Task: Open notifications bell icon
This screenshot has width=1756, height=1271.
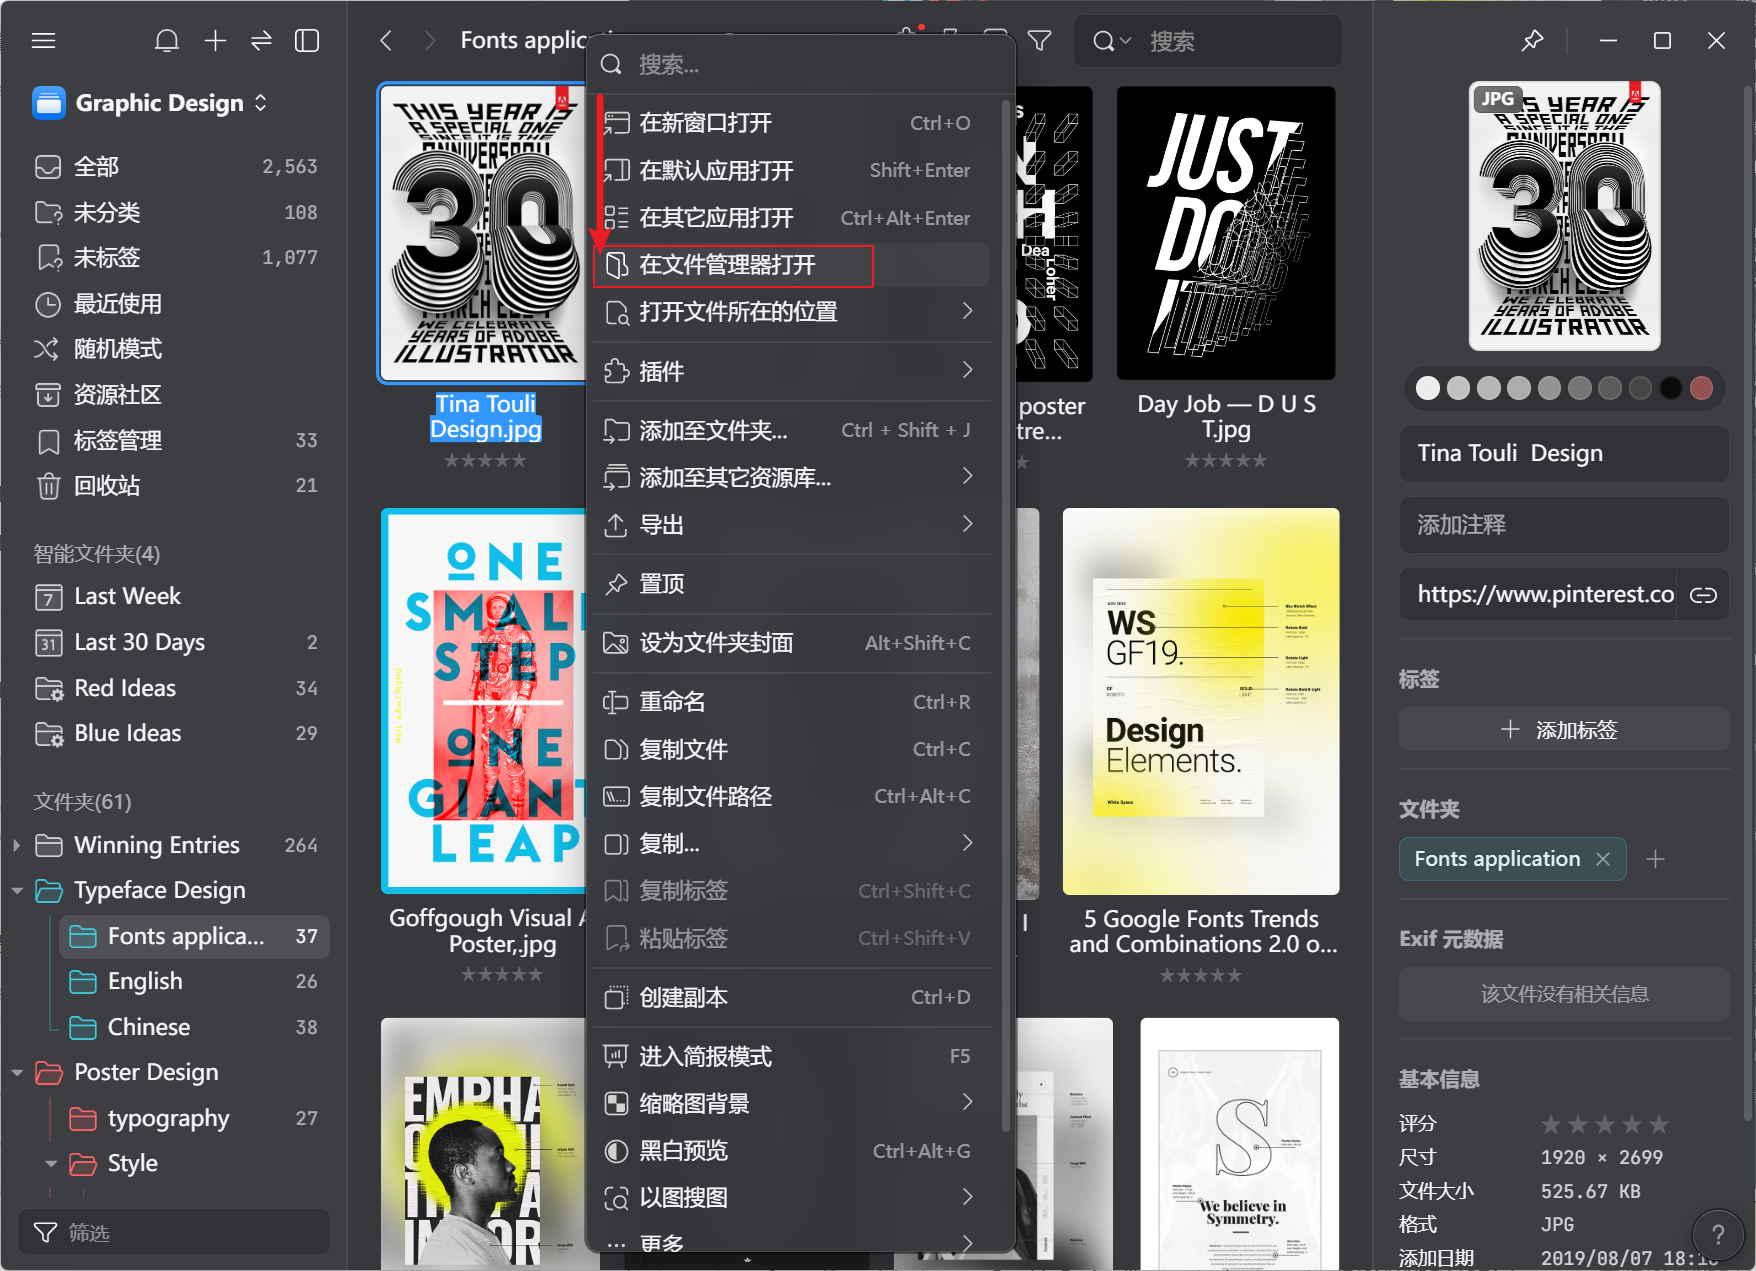Action: (167, 41)
